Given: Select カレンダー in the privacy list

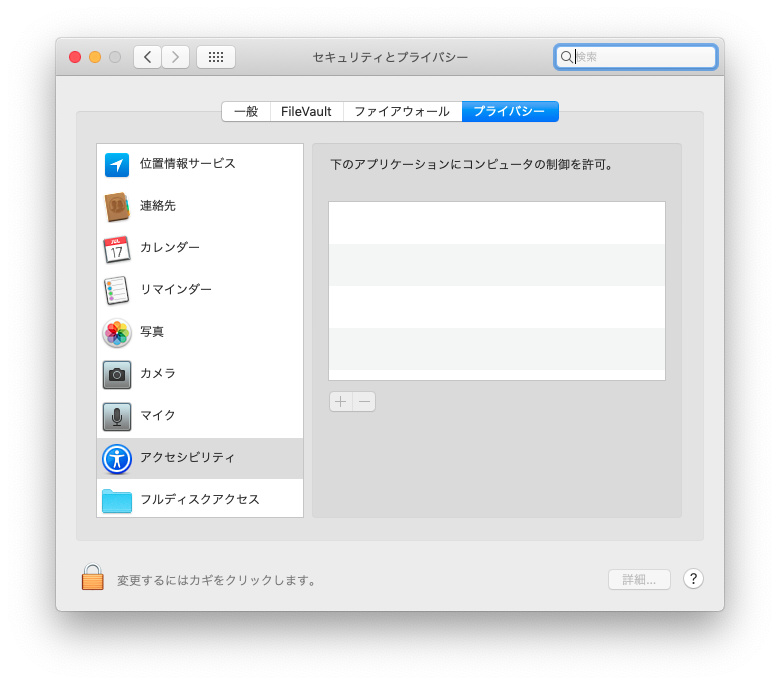Looking at the screenshot, I should (200, 249).
